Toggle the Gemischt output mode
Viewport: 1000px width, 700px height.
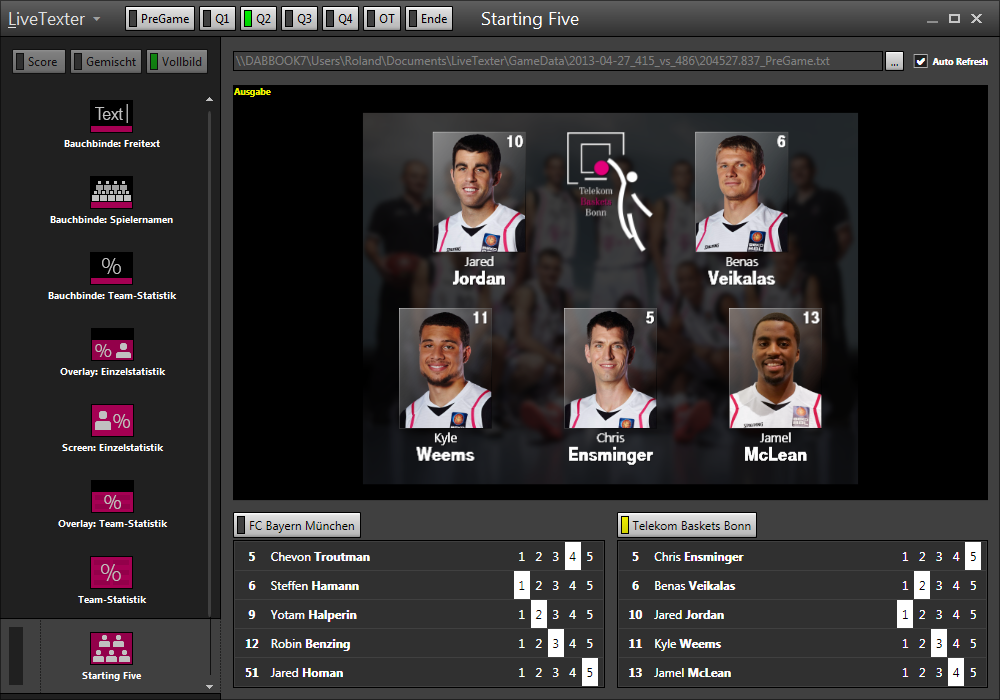tap(105, 62)
